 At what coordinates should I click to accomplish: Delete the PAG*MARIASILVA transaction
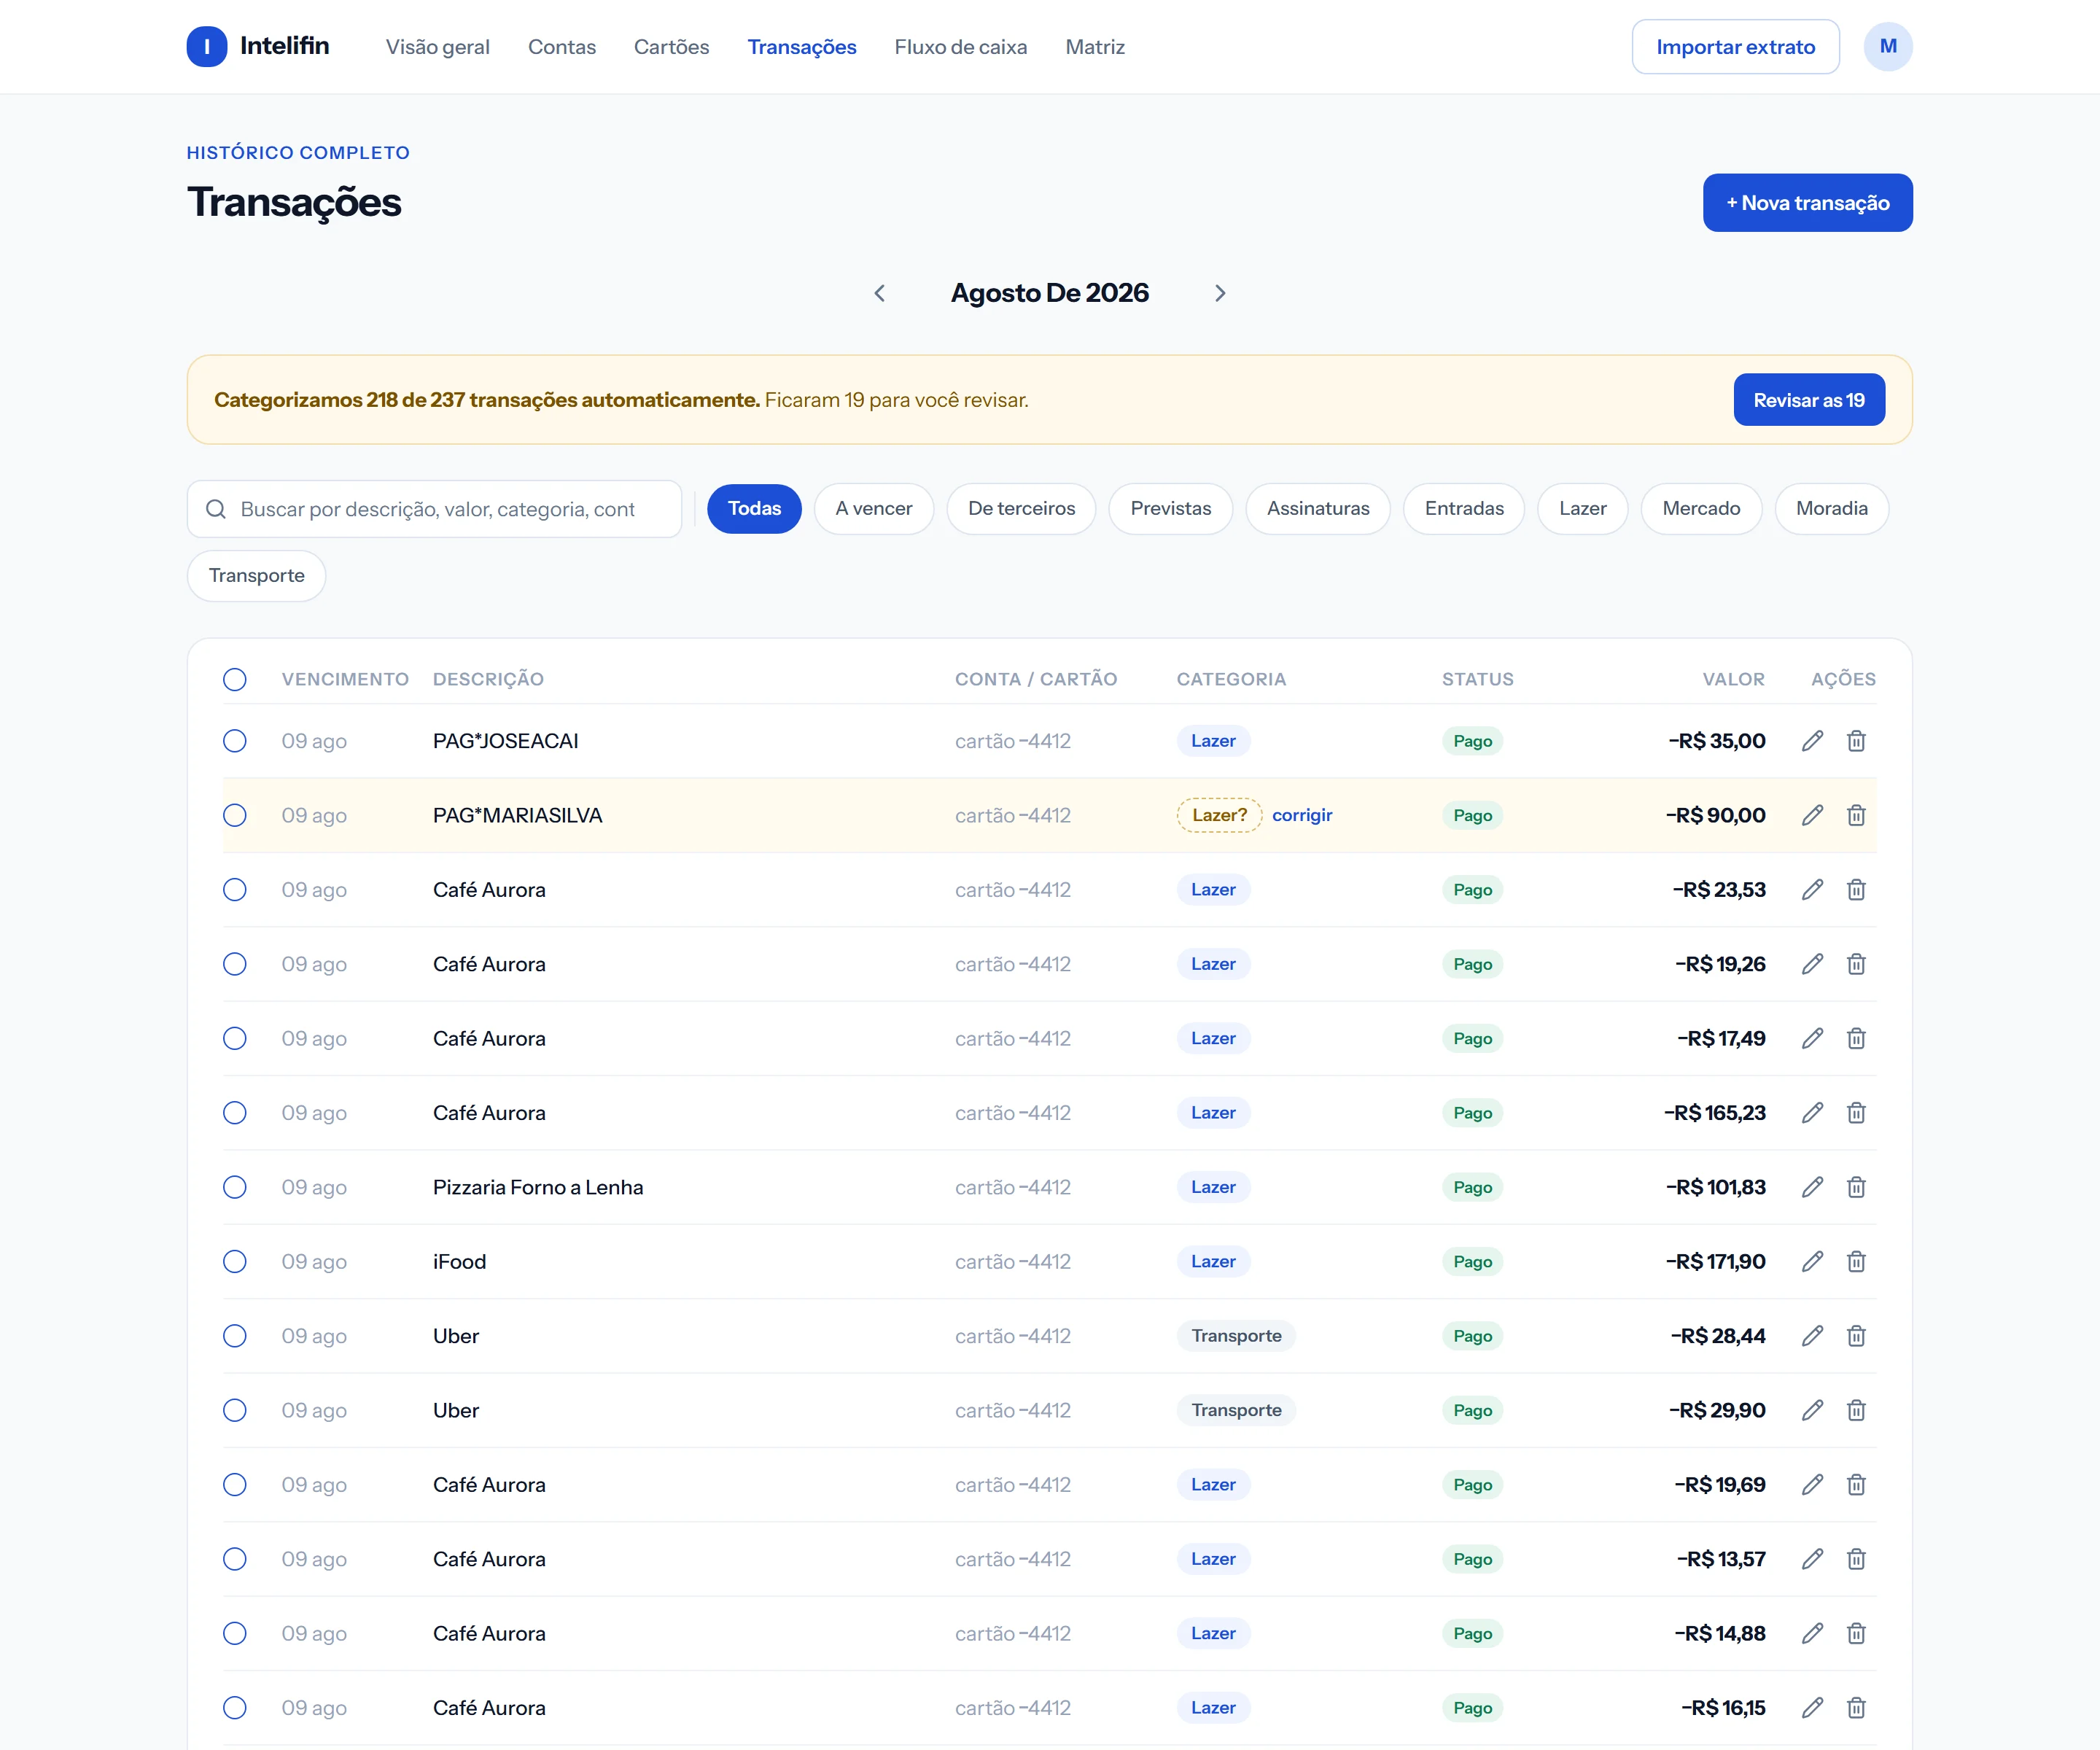tap(1856, 815)
